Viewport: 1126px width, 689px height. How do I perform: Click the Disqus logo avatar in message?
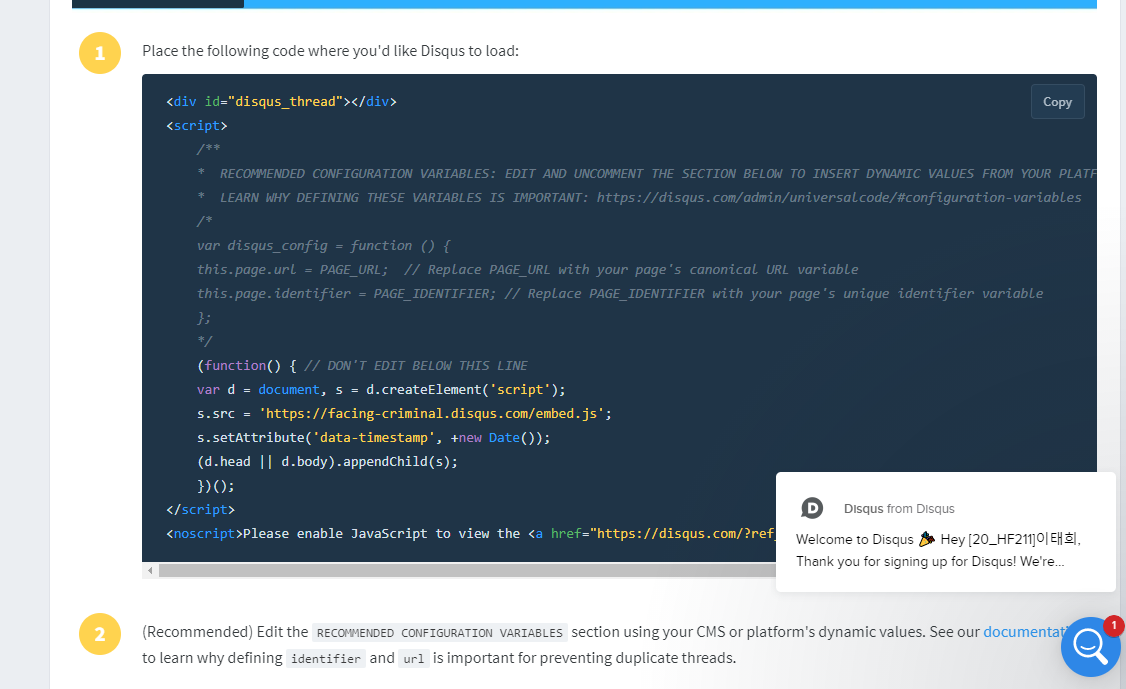(x=811, y=508)
